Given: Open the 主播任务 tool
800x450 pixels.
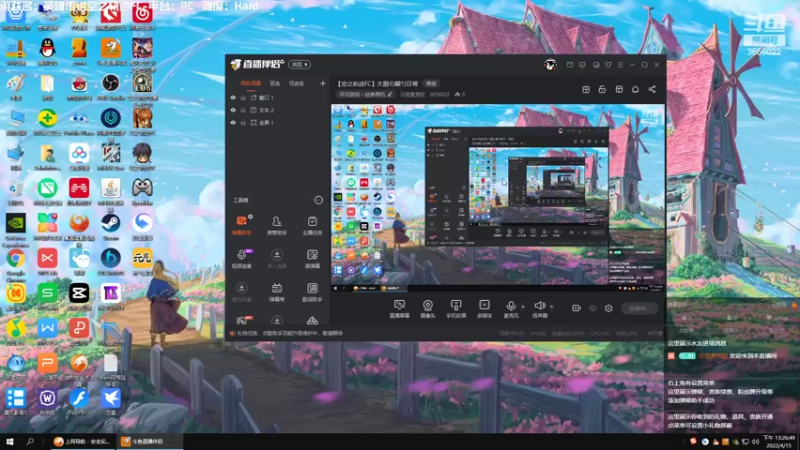Looking at the screenshot, I should coord(312,225).
